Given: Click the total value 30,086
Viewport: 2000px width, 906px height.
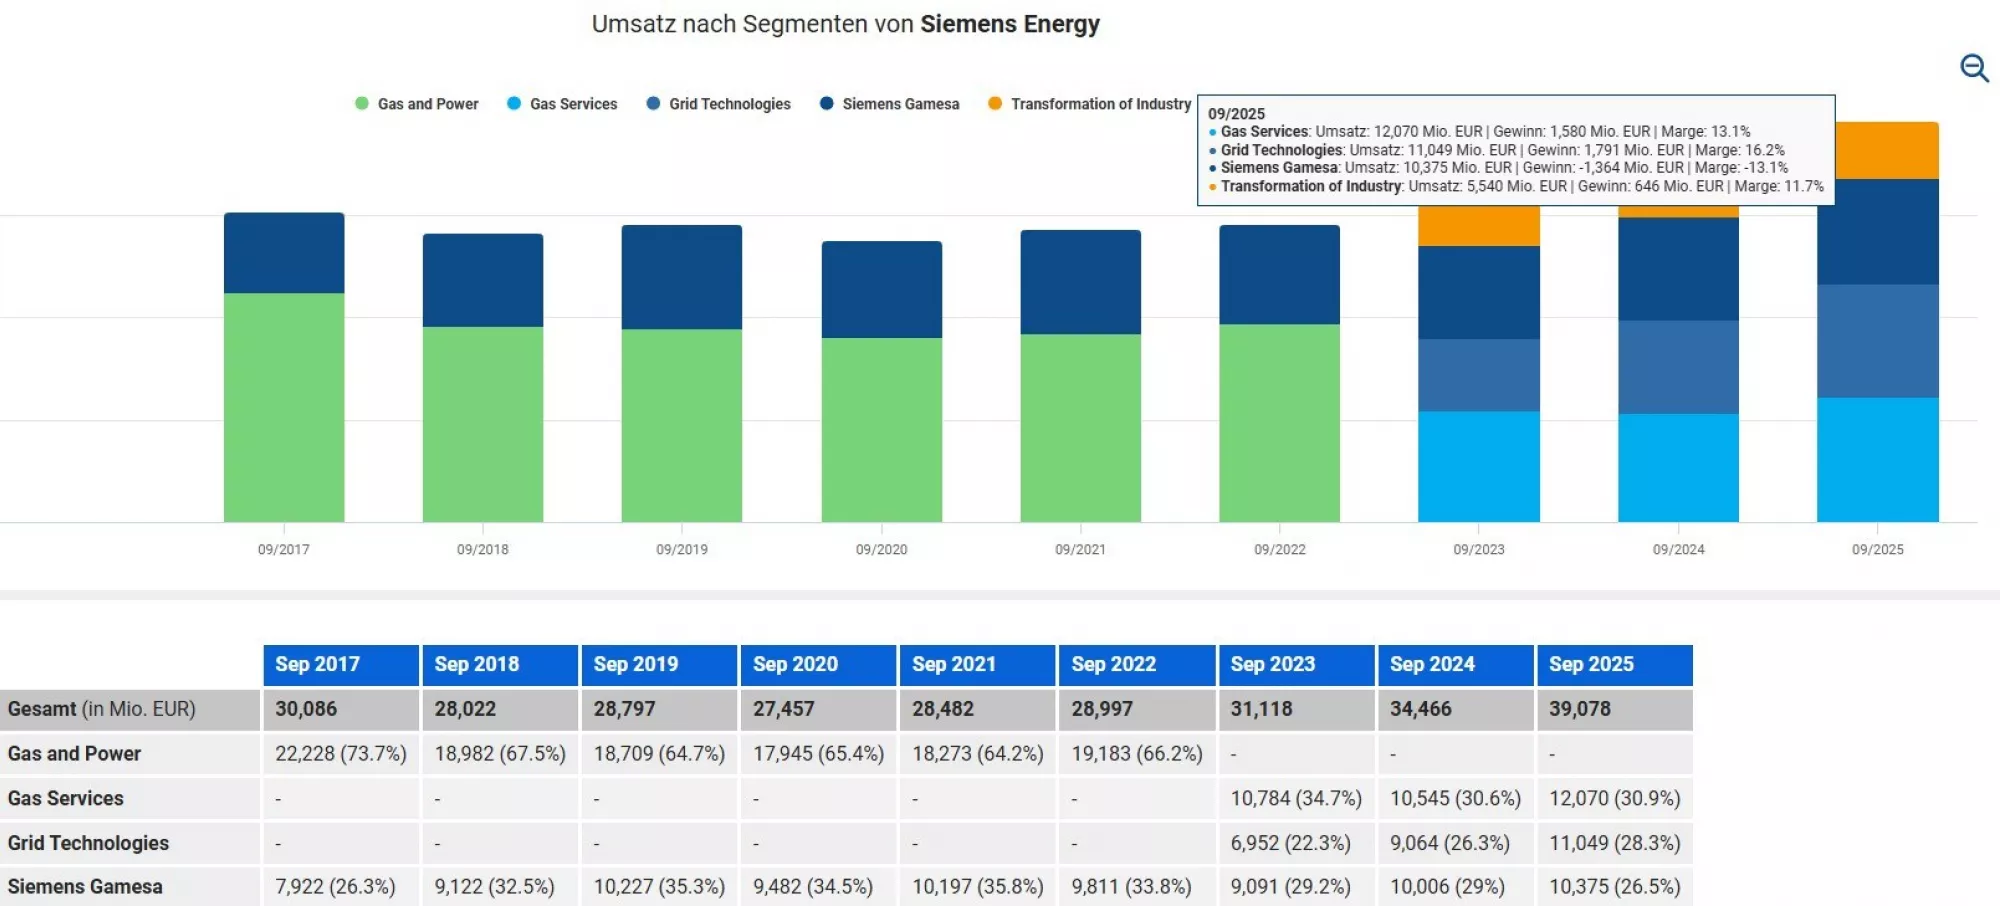Looking at the screenshot, I should (x=306, y=709).
